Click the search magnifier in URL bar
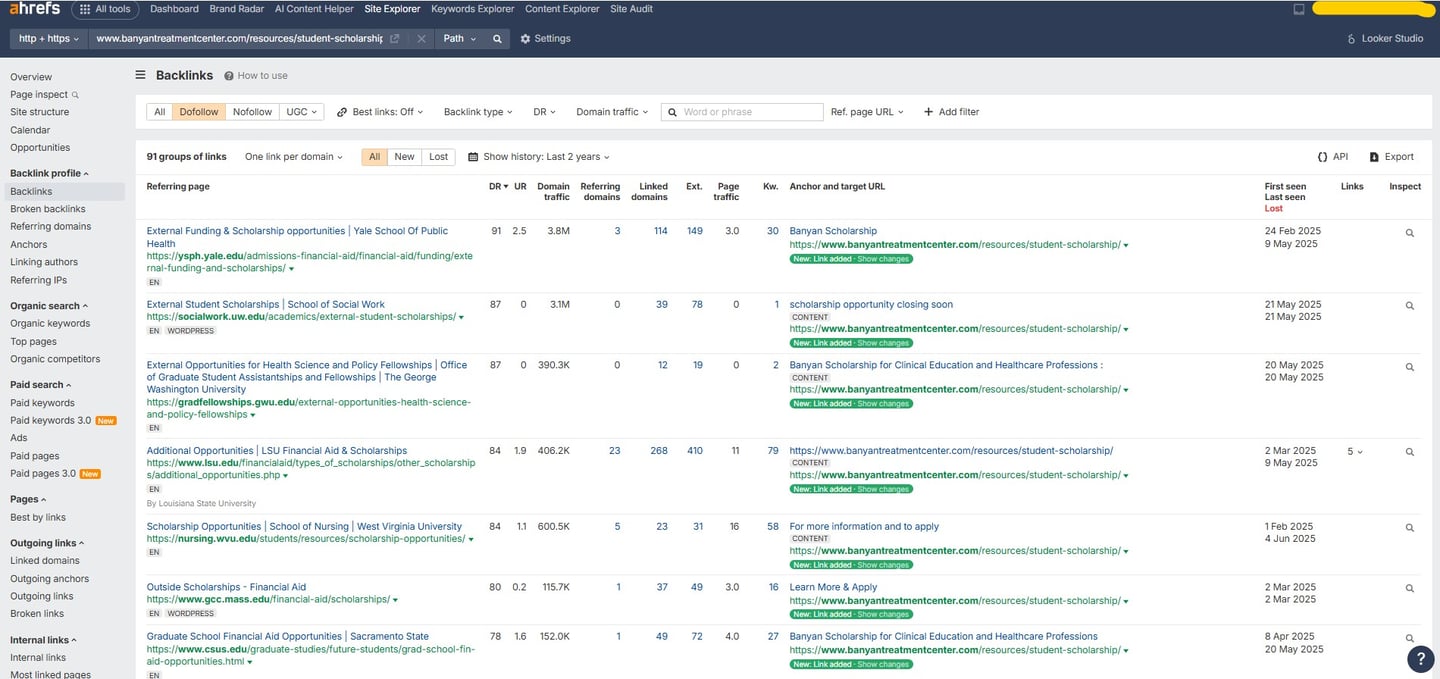Image resolution: width=1440 pixels, height=679 pixels. [497, 39]
